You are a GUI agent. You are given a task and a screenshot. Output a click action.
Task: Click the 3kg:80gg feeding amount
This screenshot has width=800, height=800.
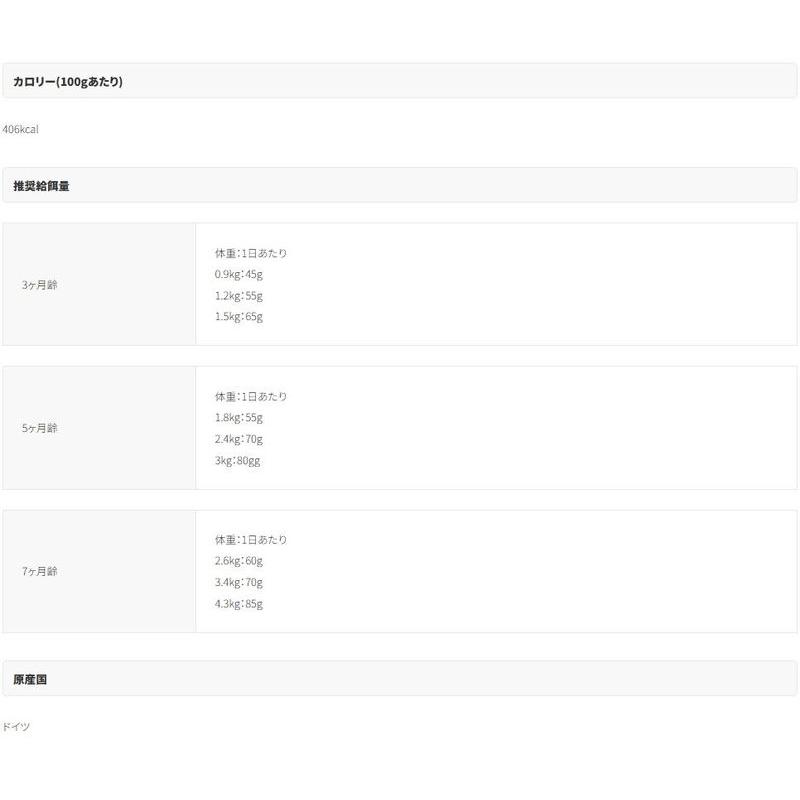click(238, 461)
